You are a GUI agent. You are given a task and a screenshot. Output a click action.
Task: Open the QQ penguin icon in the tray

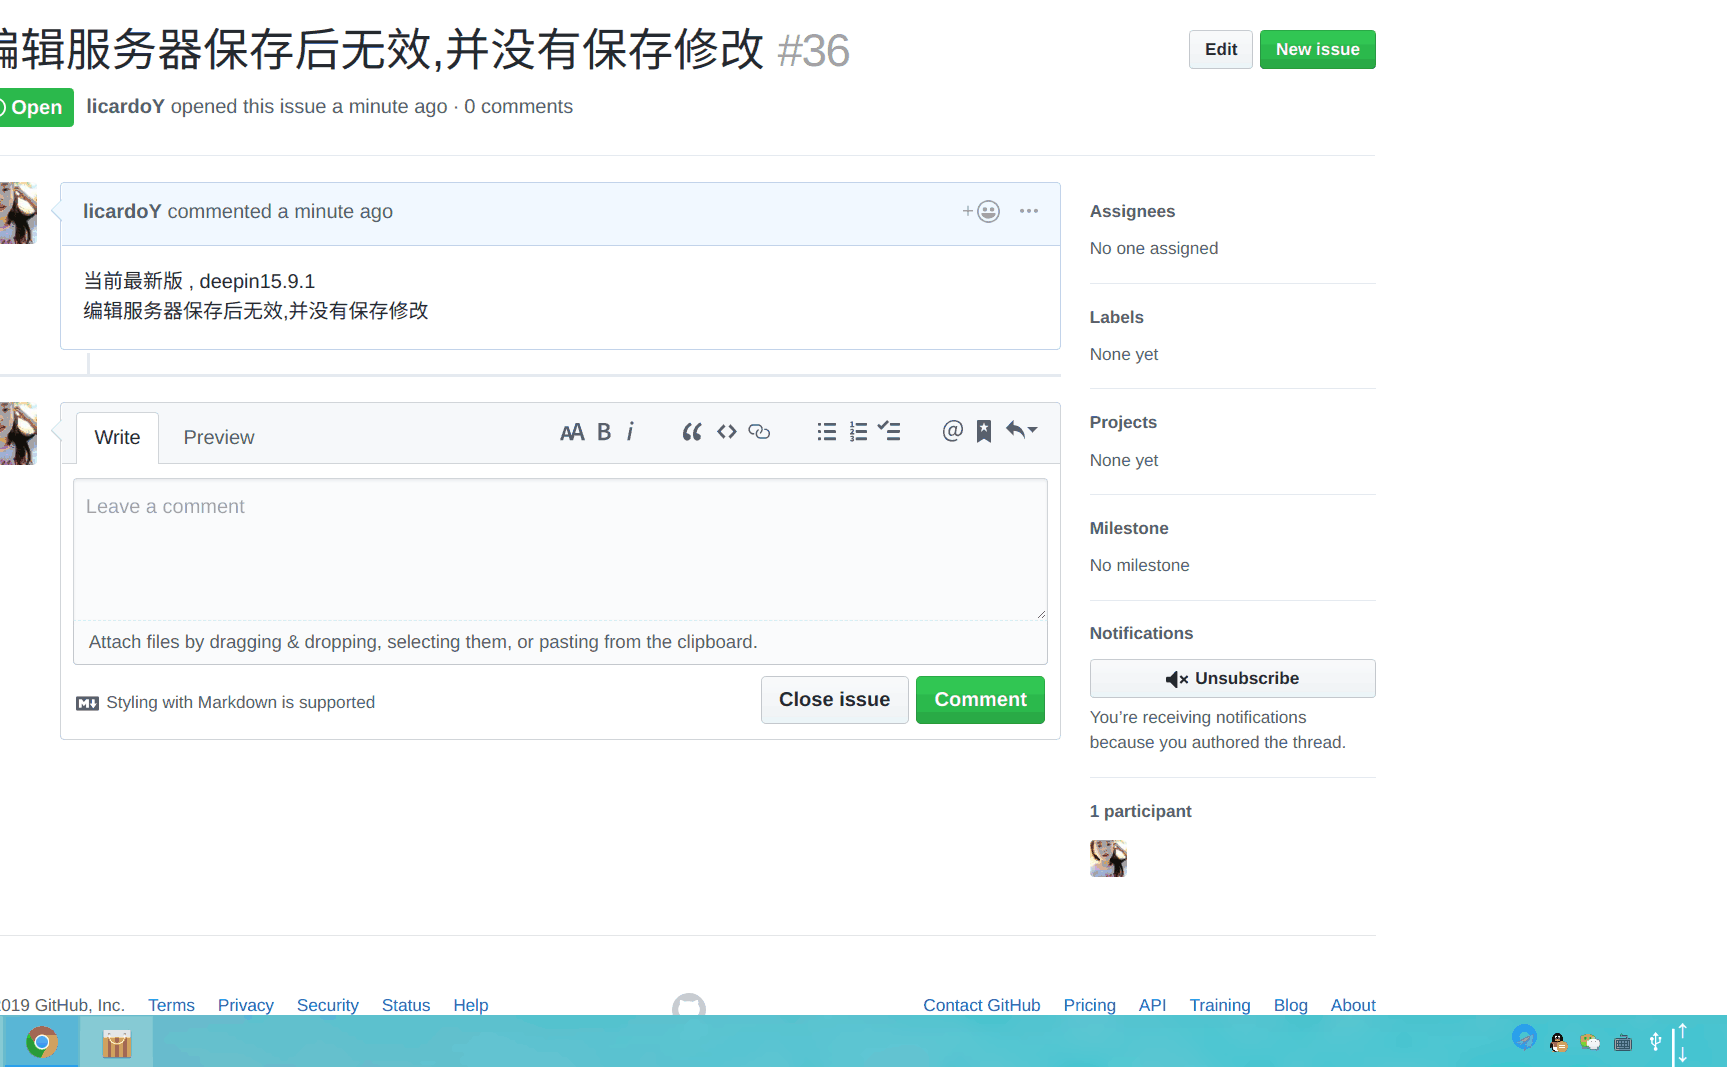1556,1041
